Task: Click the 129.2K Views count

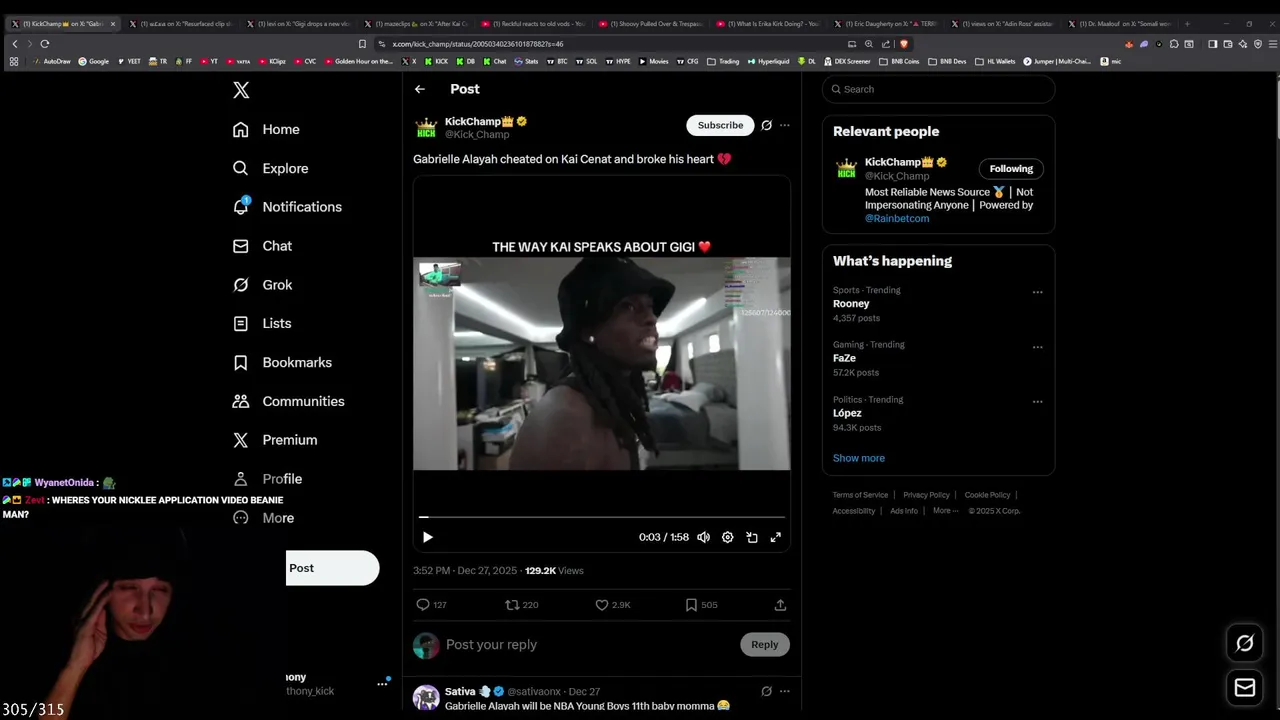Action: pyautogui.click(x=554, y=571)
